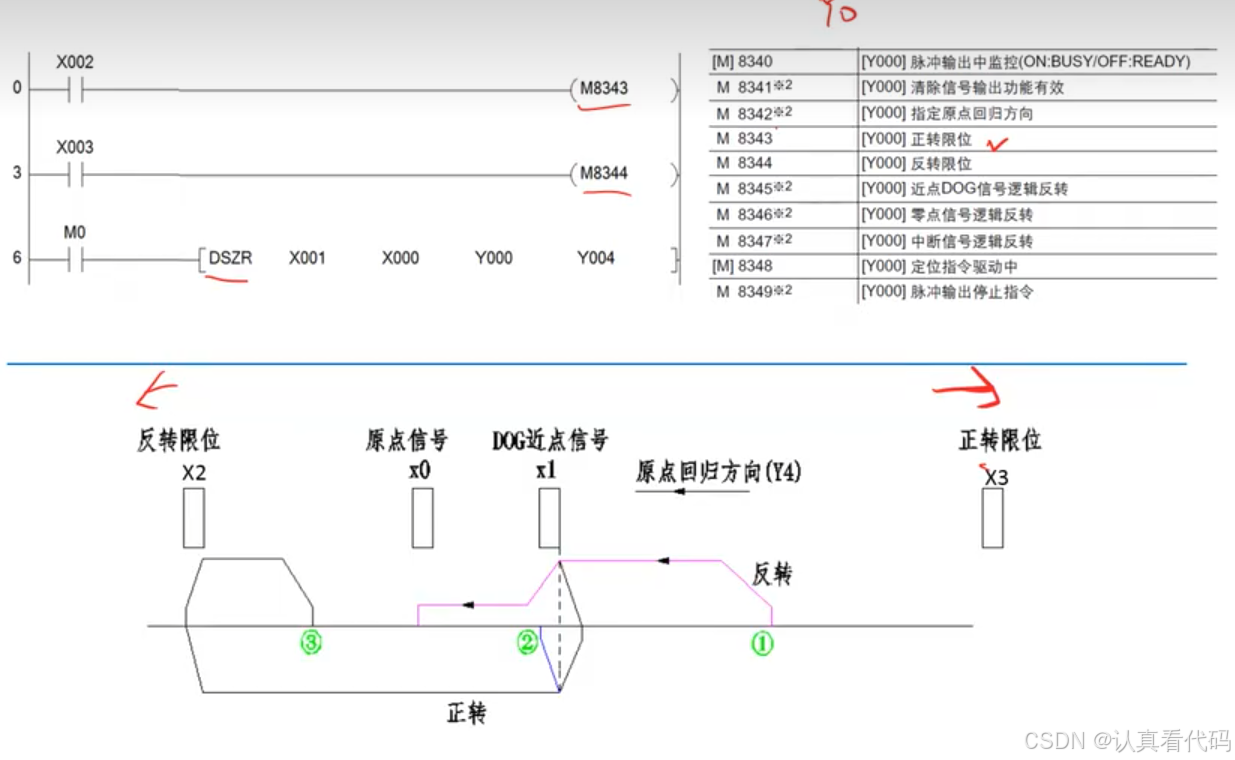1235x760 pixels.
Task: Select table cell 'M 8343'
Action: click(x=745, y=139)
